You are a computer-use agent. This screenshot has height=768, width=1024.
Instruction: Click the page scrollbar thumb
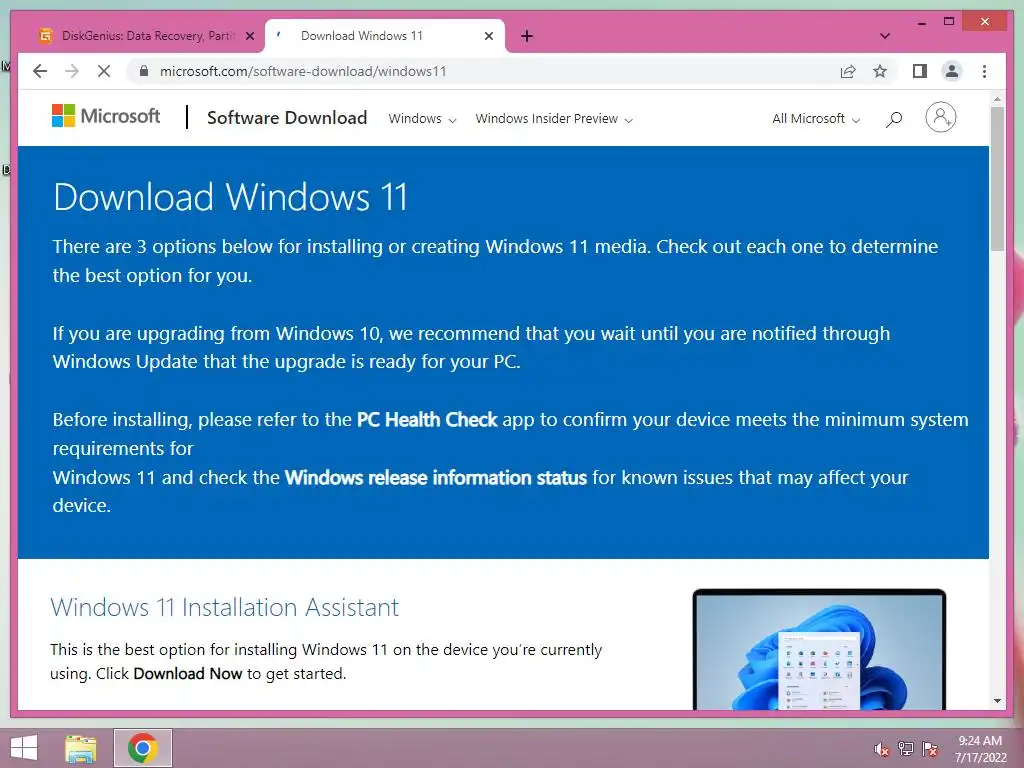tap(997, 178)
